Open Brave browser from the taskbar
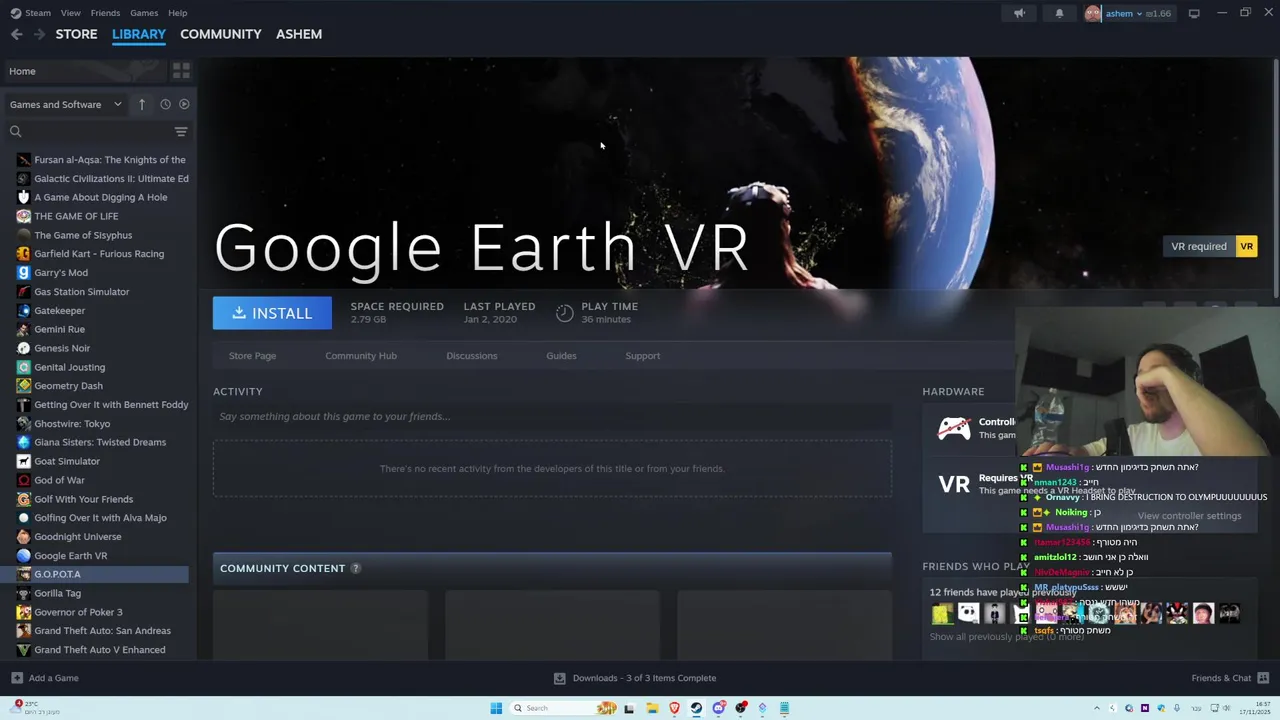Viewport: 1280px width, 720px height. pyautogui.click(x=674, y=708)
